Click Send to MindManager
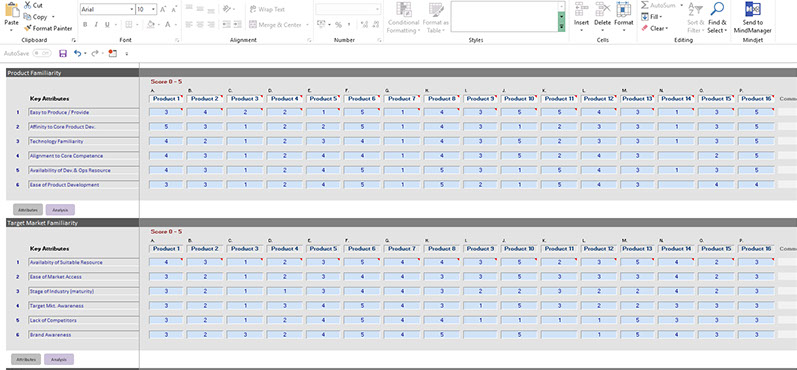The image size is (797, 370). pyautogui.click(x=753, y=18)
